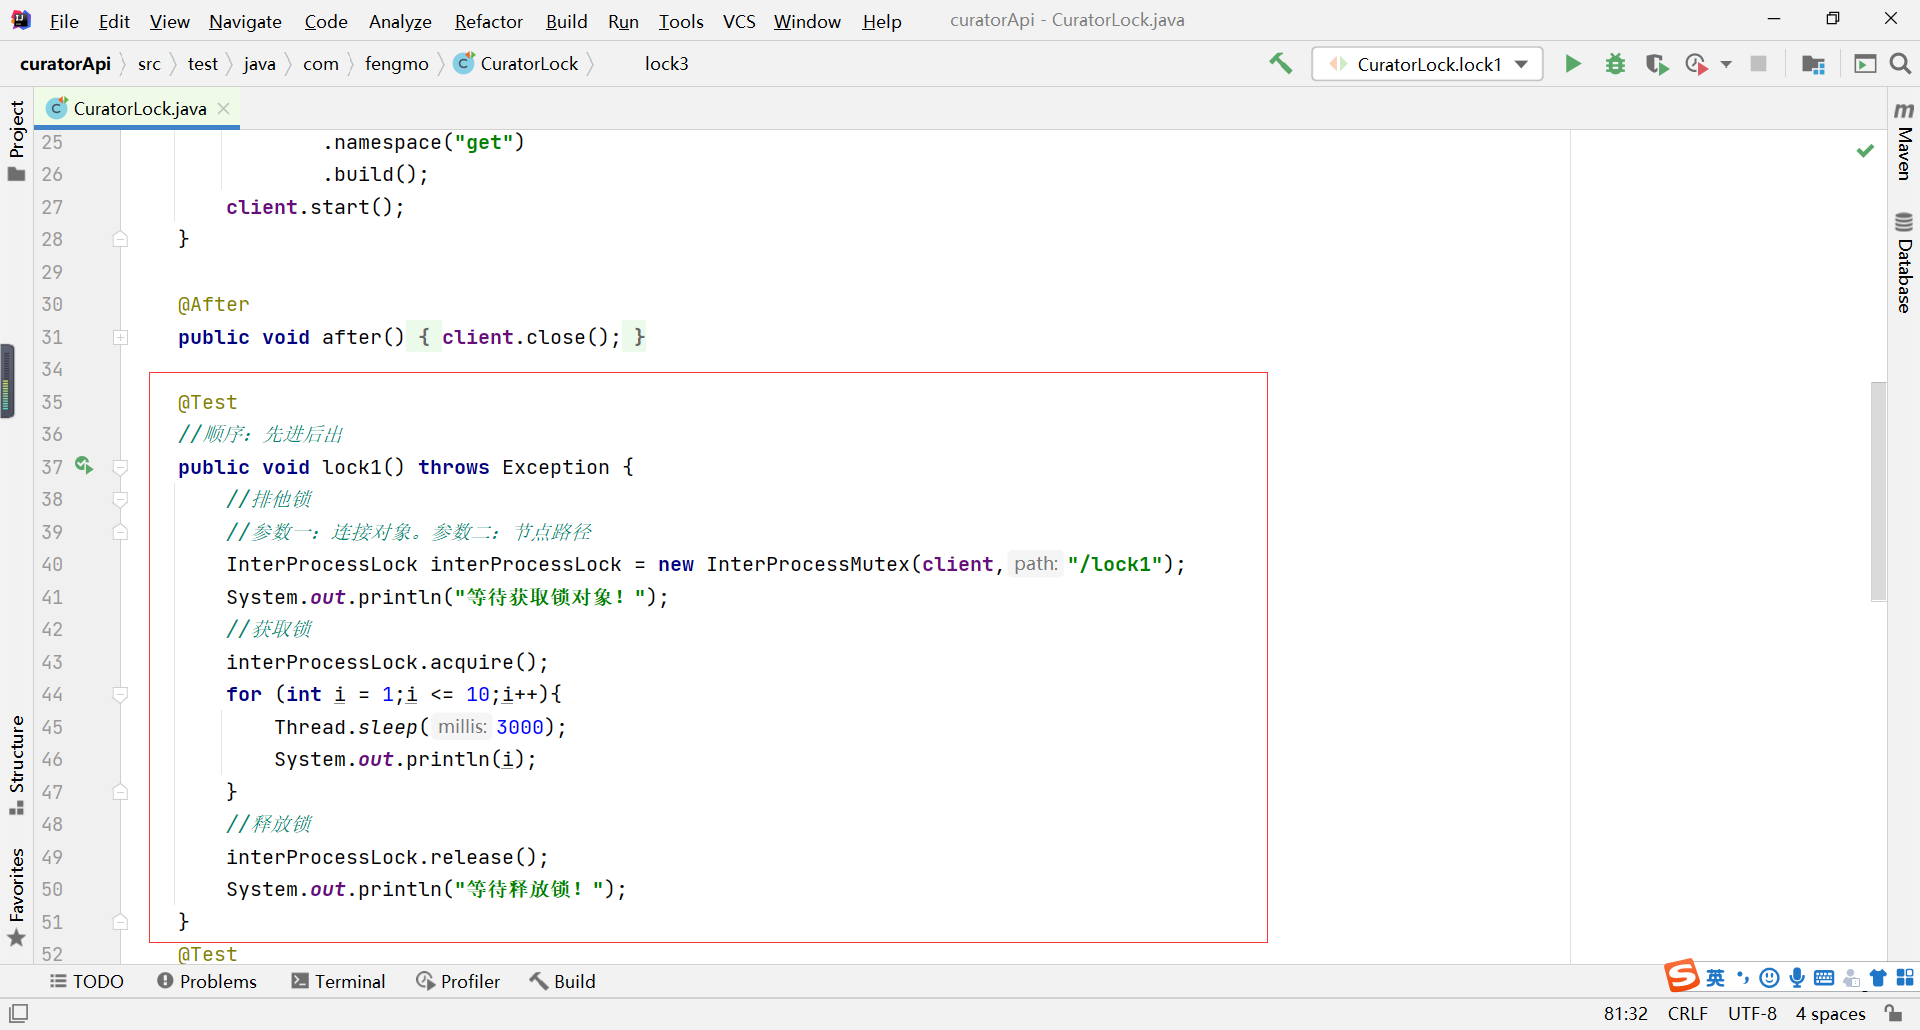This screenshot has height=1030, width=1920.
Task: Collapse the for loop at line 44
Action: click(120, 694)
